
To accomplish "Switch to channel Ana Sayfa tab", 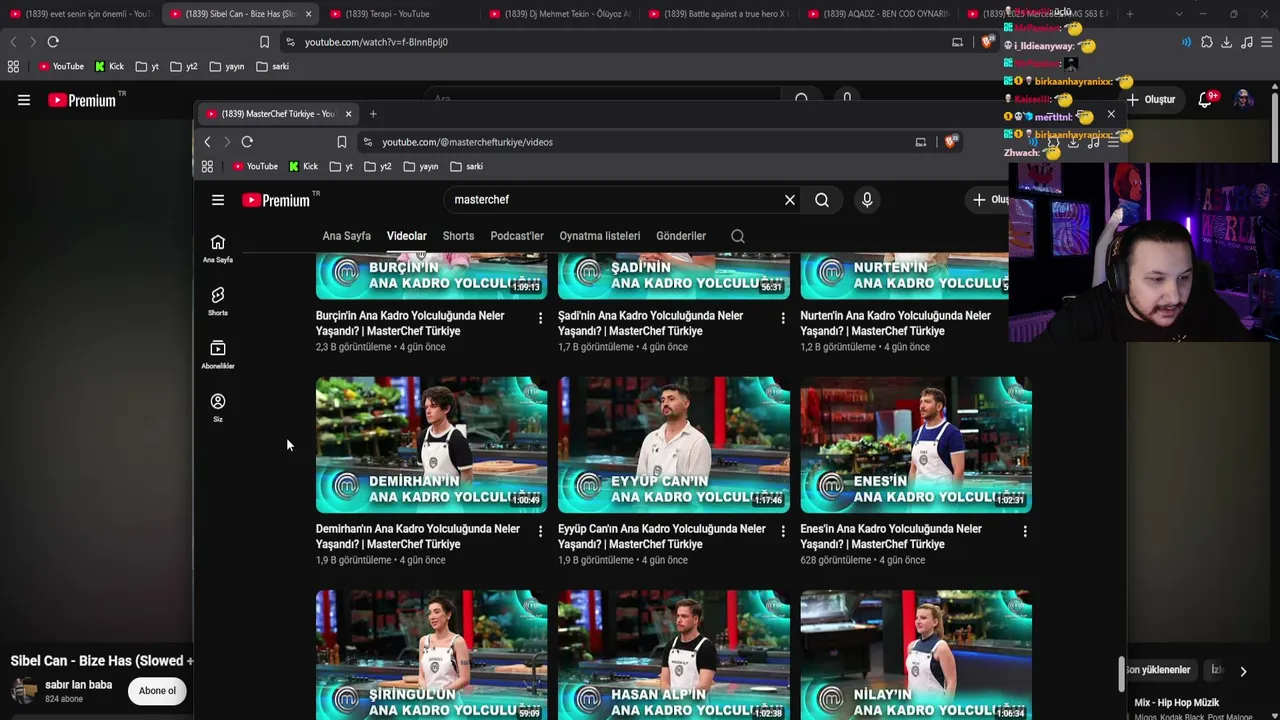I will 346,236.
